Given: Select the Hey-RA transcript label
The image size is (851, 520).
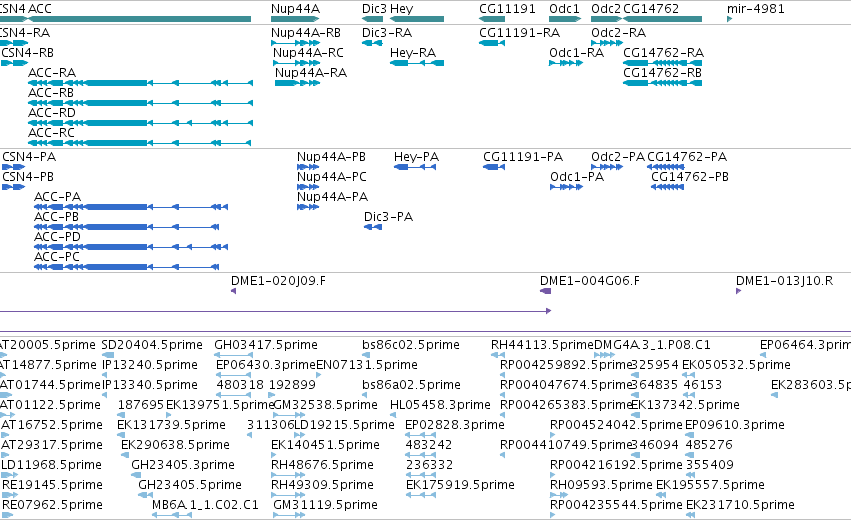Looking at the screenshot, I should 412,53.
